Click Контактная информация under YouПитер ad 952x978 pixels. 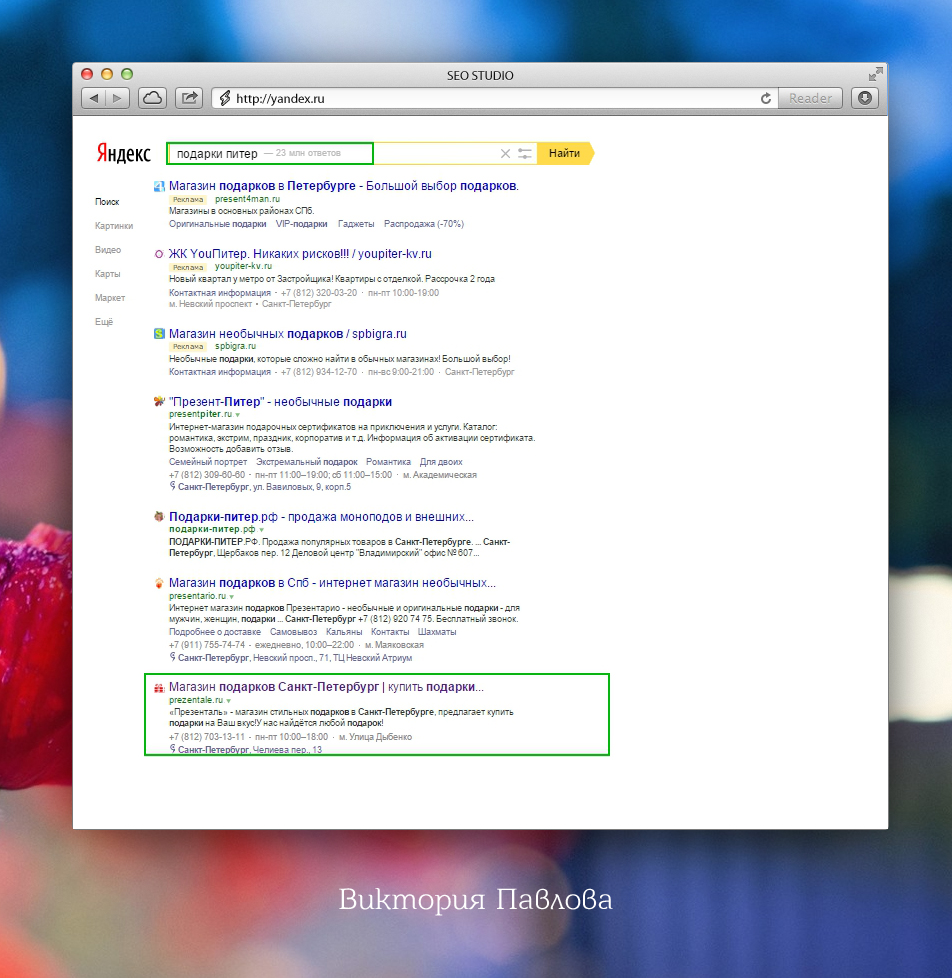(220, 293)
